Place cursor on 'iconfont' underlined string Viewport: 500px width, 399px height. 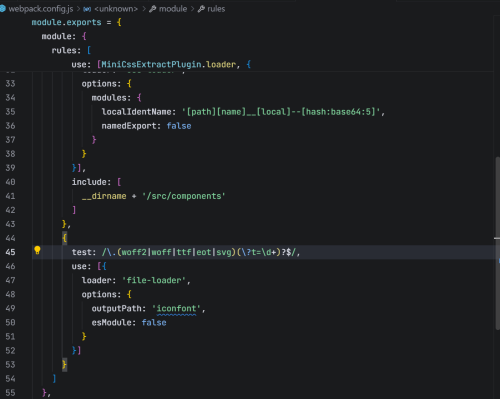[176, 309]
